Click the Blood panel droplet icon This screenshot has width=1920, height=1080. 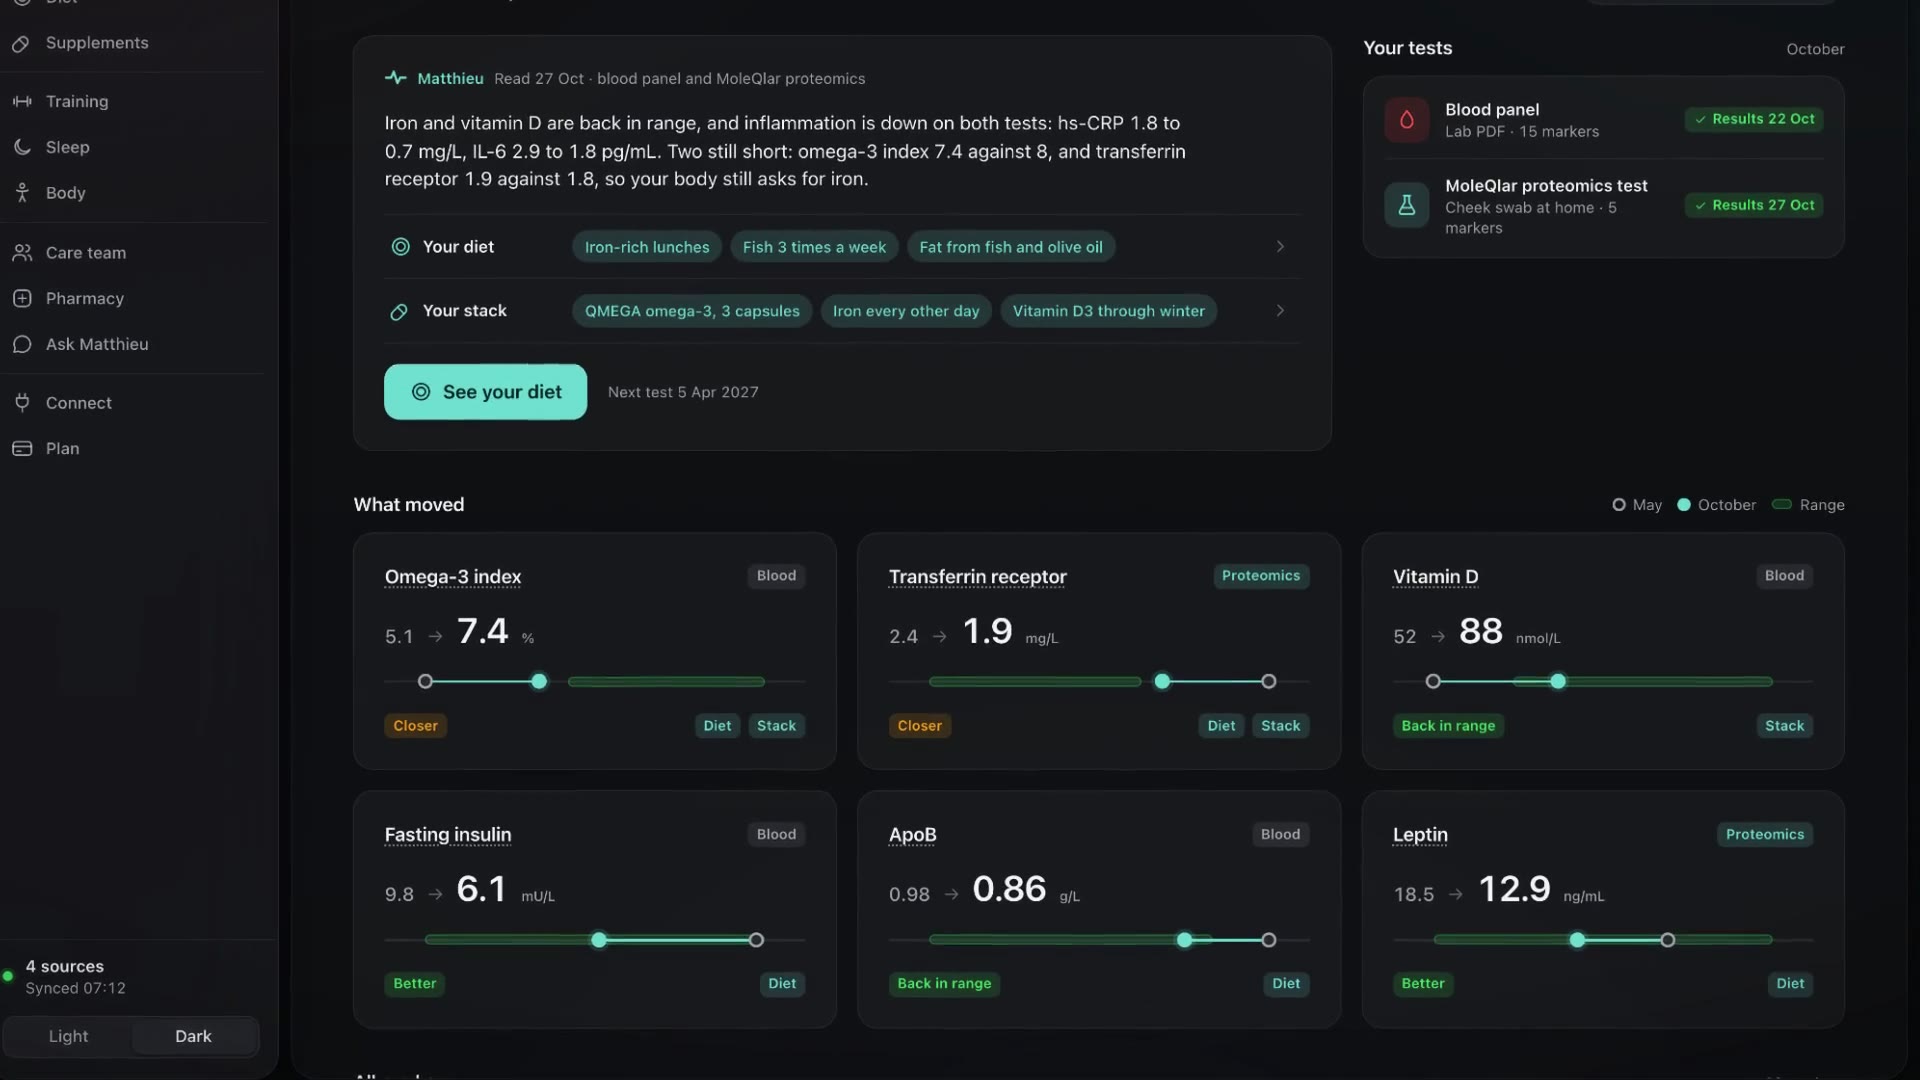(1406, 120)
